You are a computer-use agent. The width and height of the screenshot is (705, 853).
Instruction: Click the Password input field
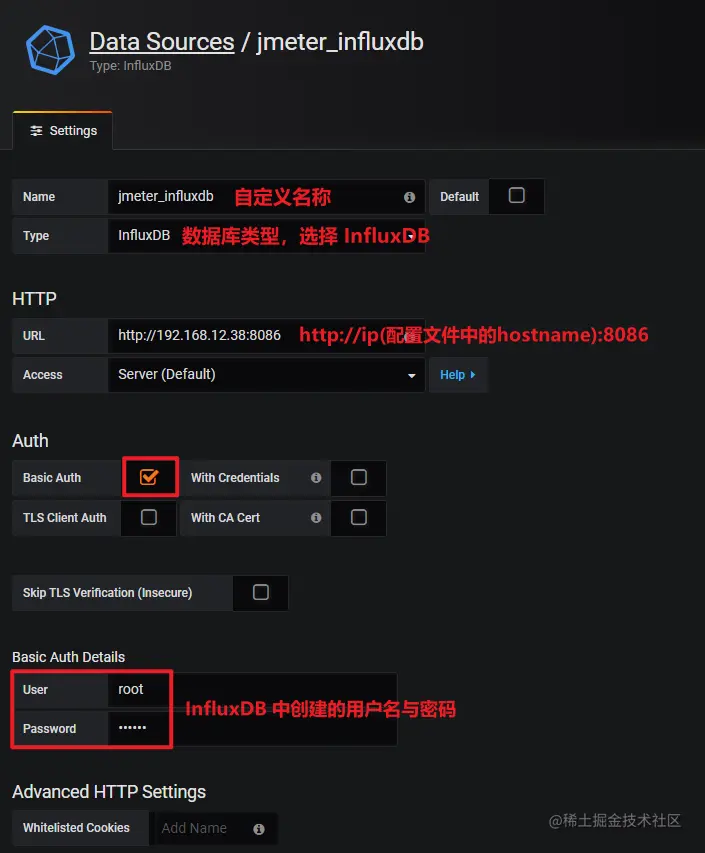252,728
